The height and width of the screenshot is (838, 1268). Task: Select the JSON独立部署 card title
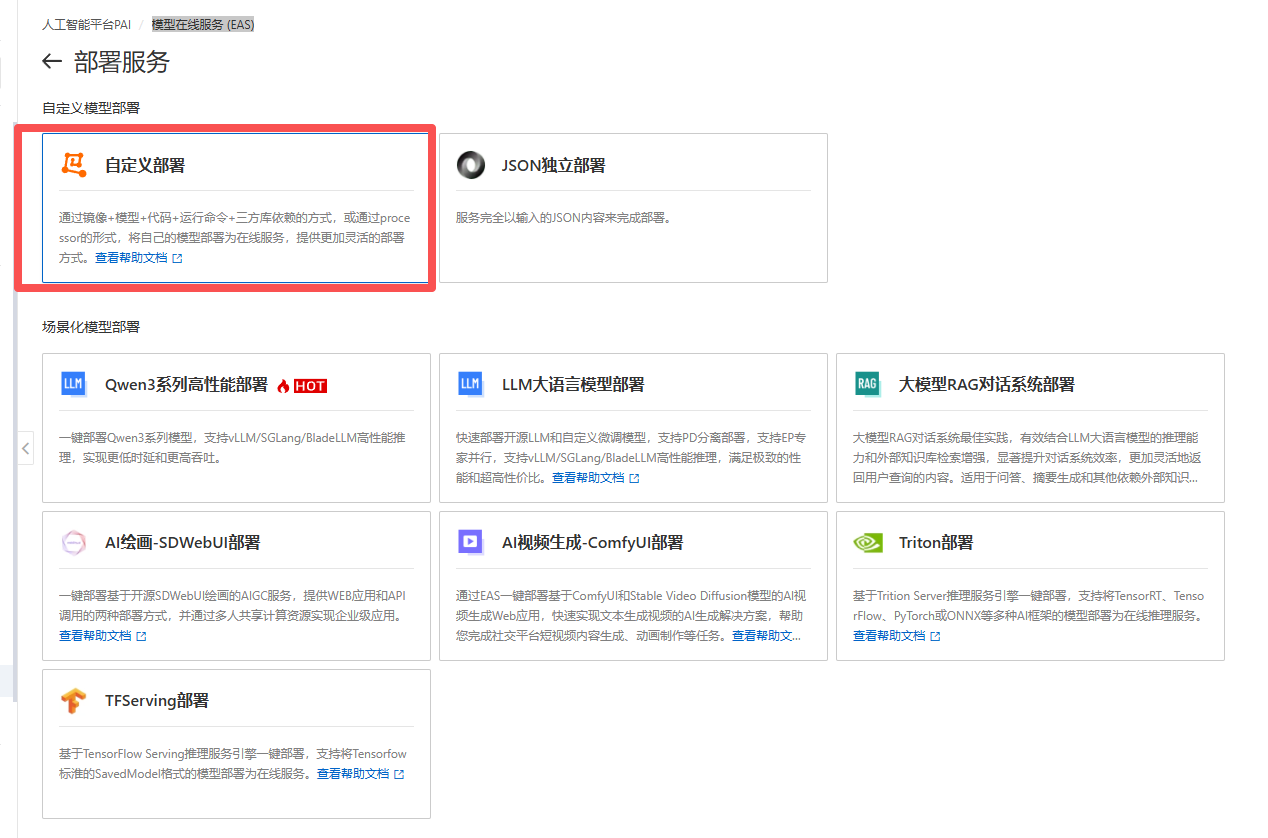coord(553,166)
